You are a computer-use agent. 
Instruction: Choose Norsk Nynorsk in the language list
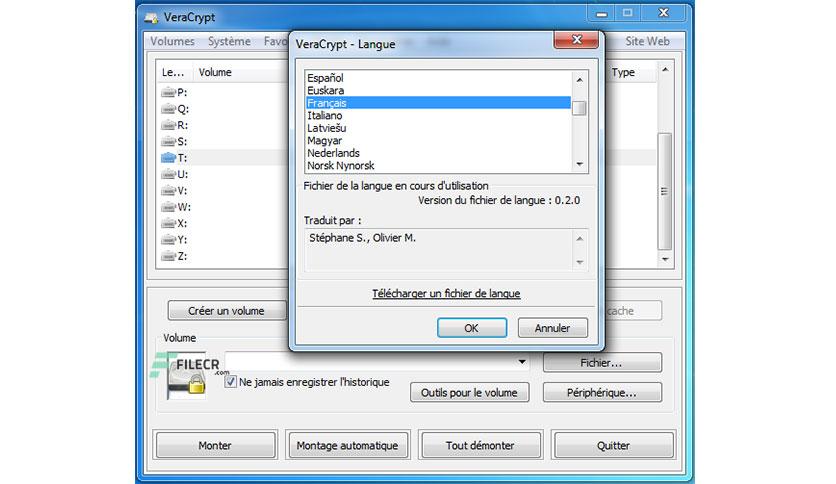438,166
